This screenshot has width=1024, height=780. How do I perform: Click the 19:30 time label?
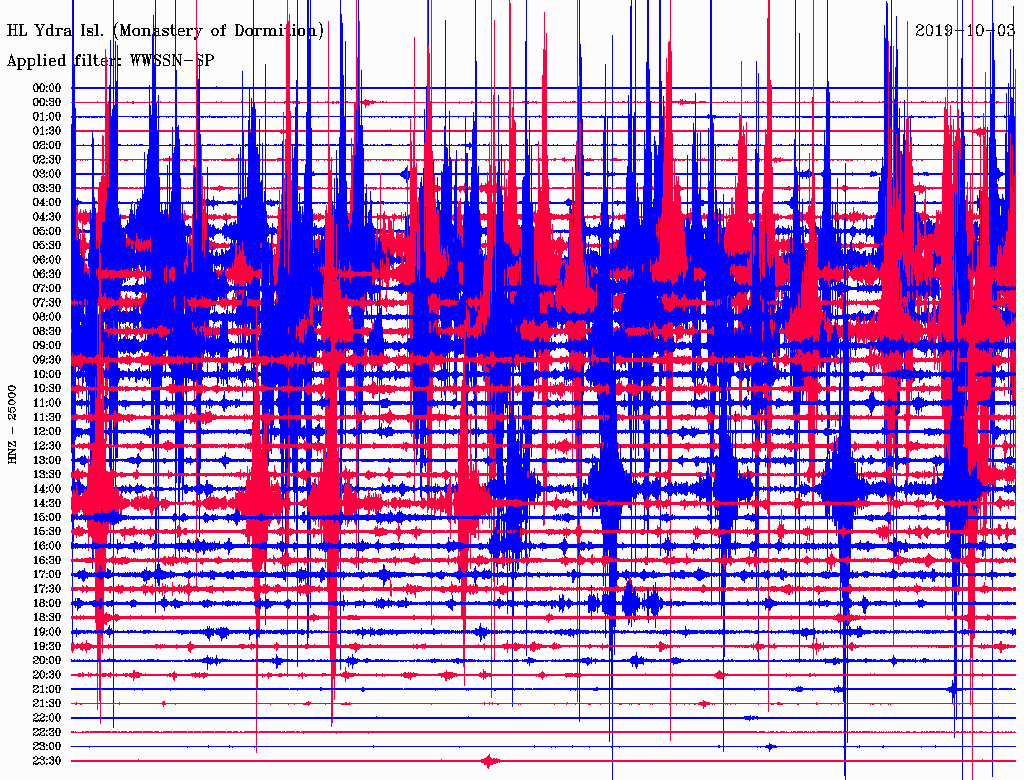pyautogui.click(x=47, y=647)
